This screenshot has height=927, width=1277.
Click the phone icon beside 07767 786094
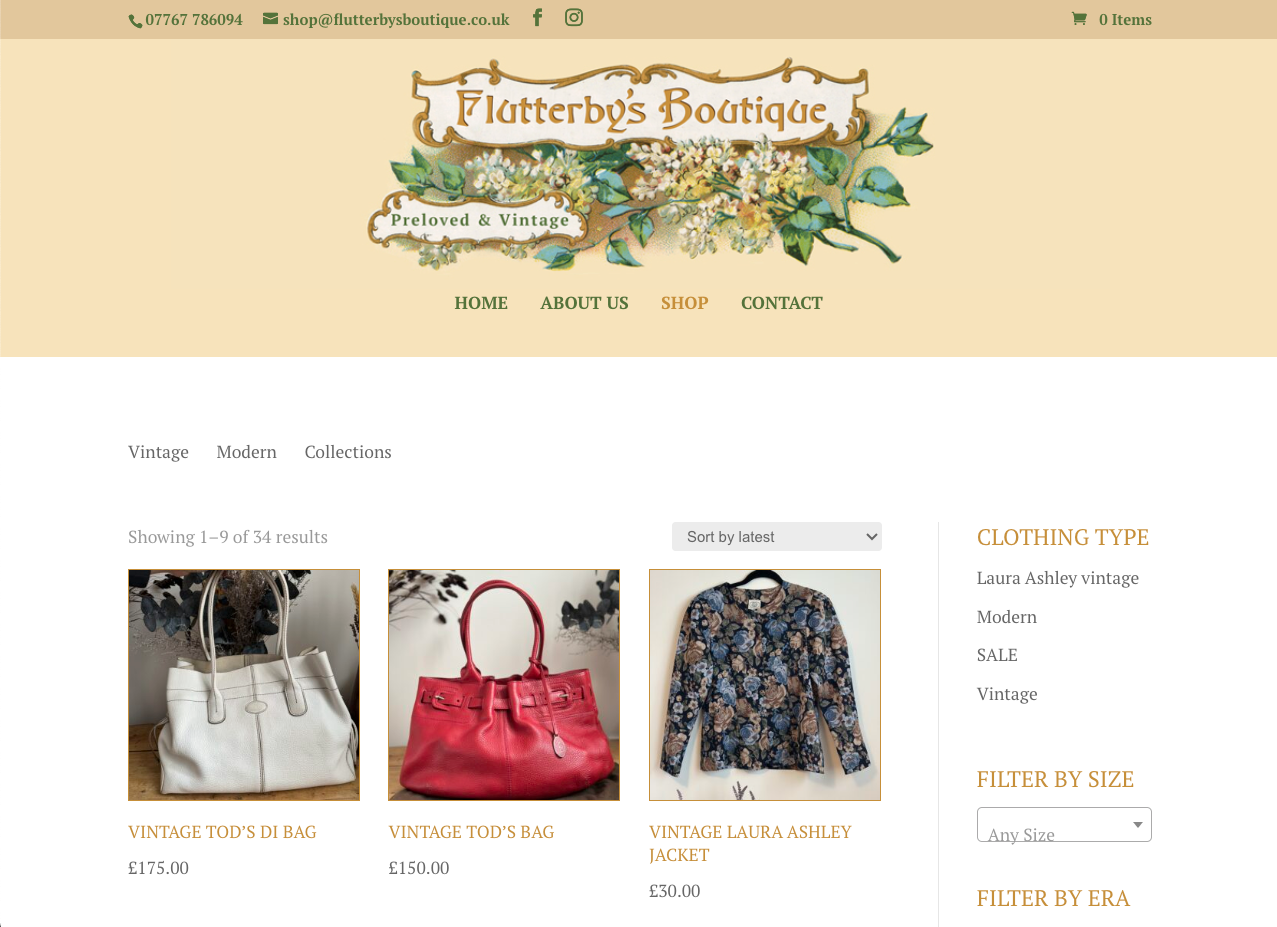click(135, 21)
